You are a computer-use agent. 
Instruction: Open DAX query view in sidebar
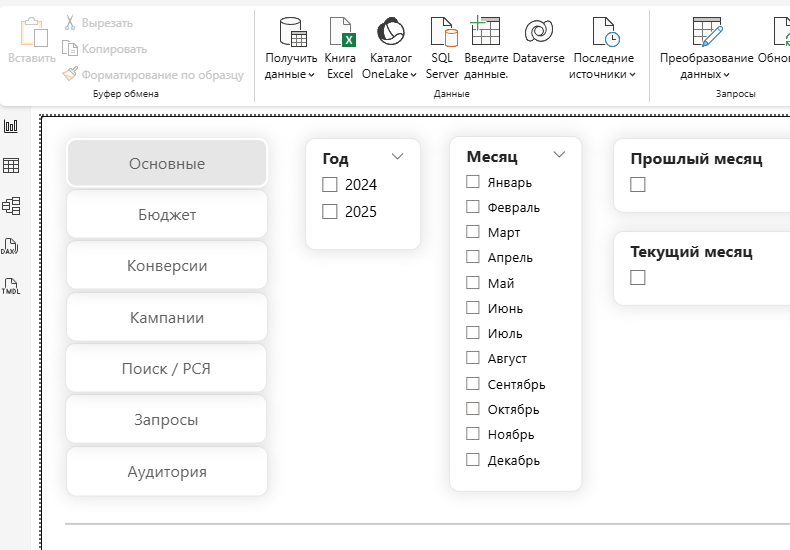pyautogui.click(x=10, y=246)
